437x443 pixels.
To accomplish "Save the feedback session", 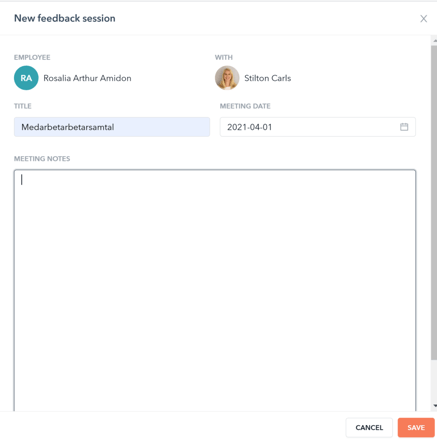I will 416,428.
